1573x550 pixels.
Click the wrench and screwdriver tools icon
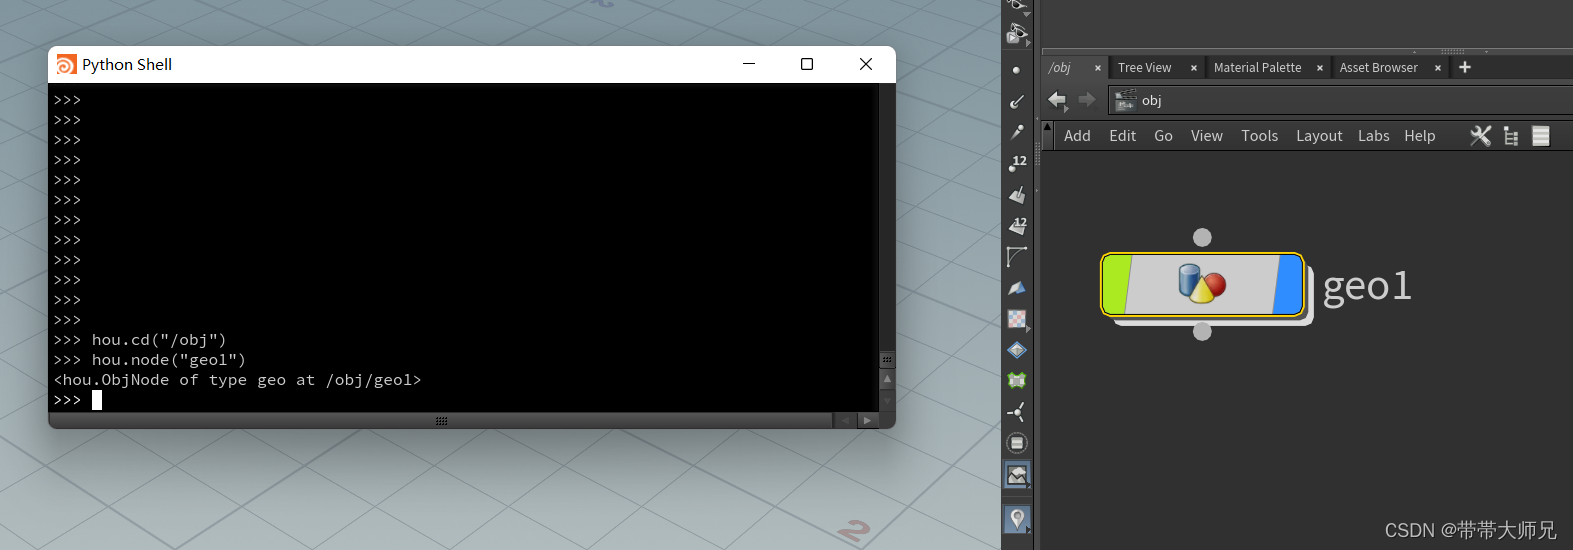[x=1481, y=136]
